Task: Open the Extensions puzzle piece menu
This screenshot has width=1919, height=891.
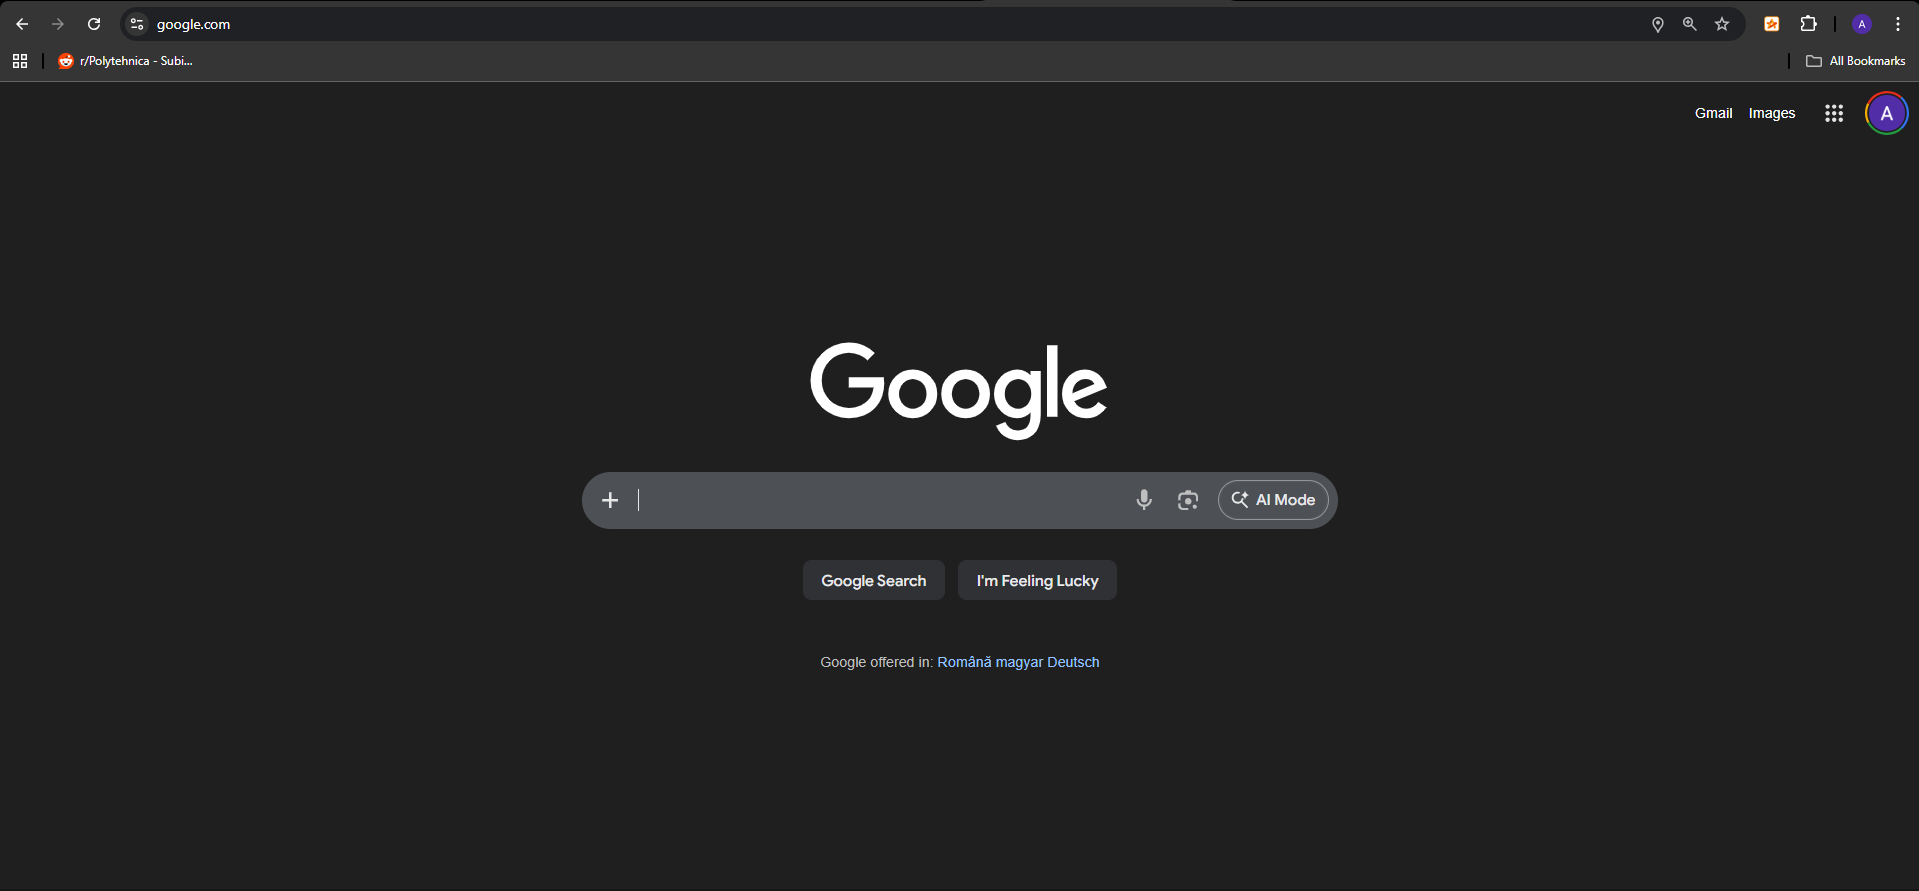Action: [1808, 24]
